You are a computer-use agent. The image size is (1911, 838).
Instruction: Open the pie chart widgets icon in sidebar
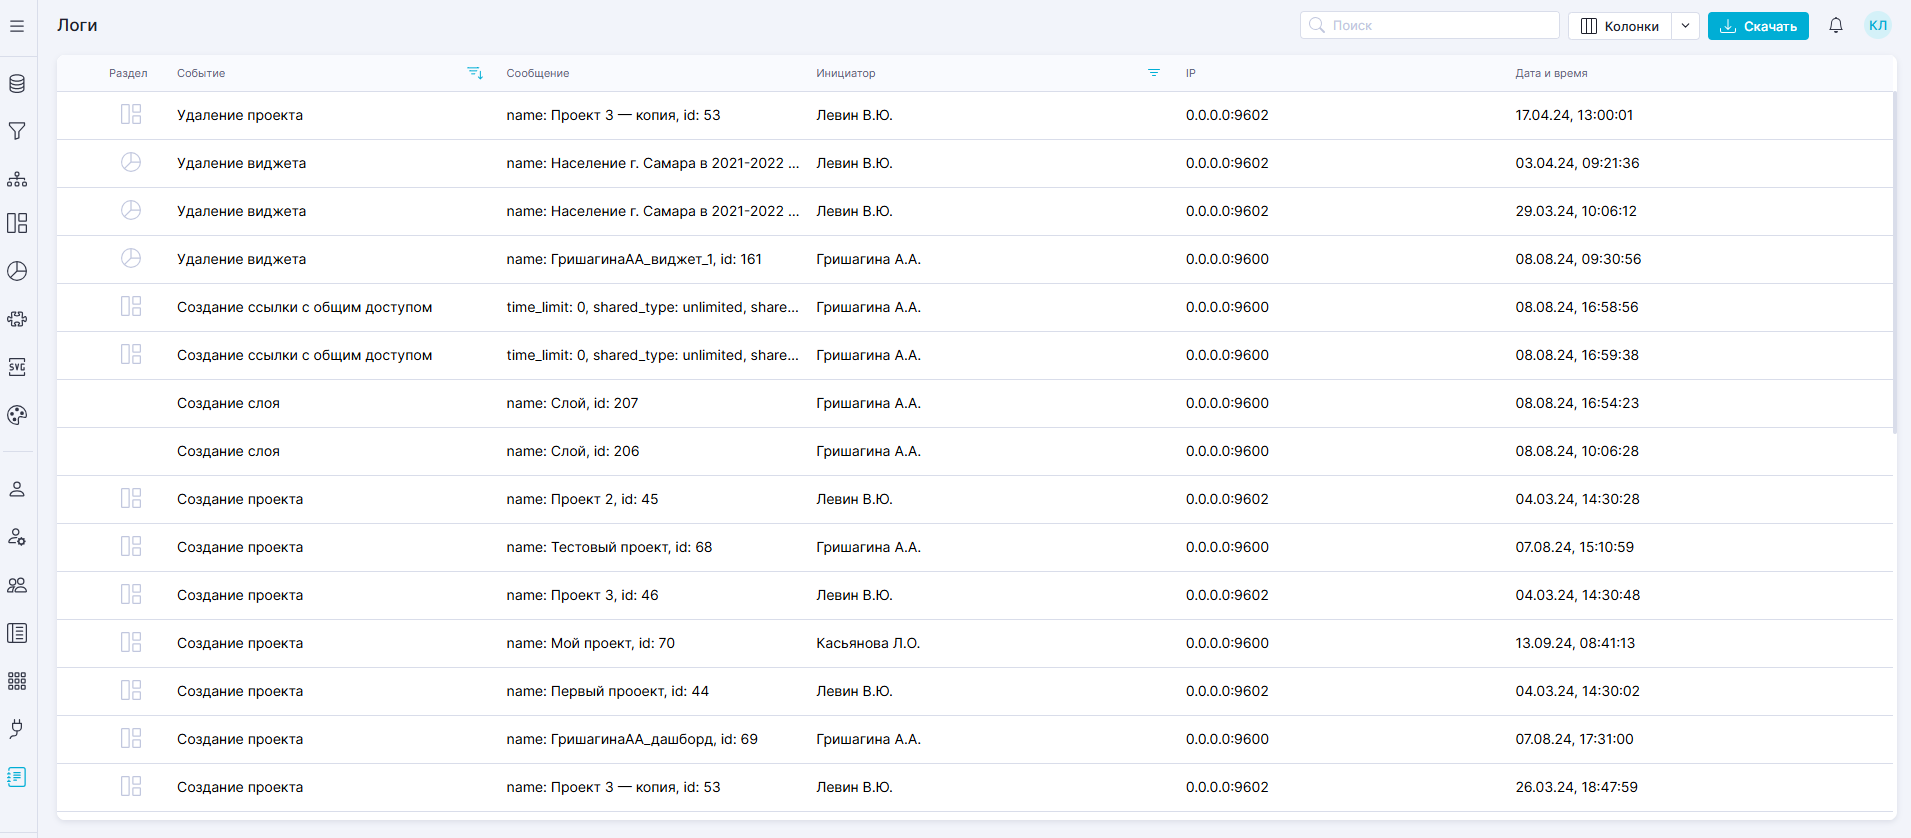click(17, 271)
